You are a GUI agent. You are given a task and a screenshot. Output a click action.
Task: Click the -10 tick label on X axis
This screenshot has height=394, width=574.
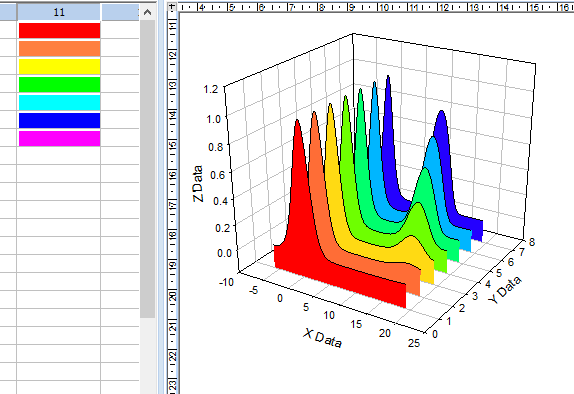226,282
